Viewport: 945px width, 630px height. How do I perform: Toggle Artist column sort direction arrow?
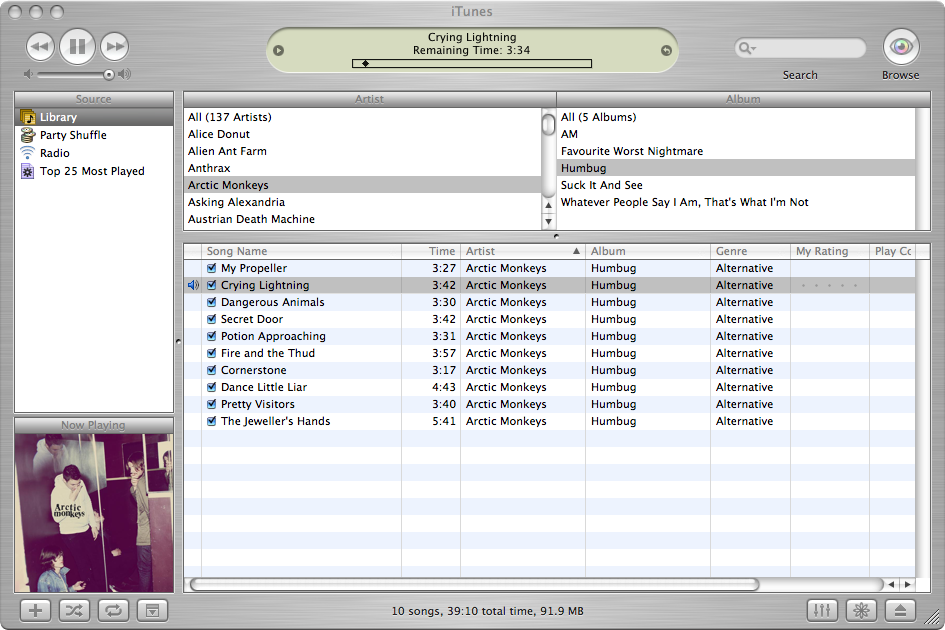tap(576, 251)
